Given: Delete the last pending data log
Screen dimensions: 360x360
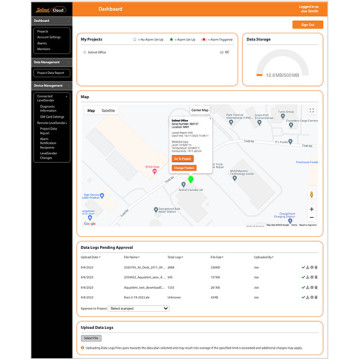Looking at the screenshot, I should point(316,297).
